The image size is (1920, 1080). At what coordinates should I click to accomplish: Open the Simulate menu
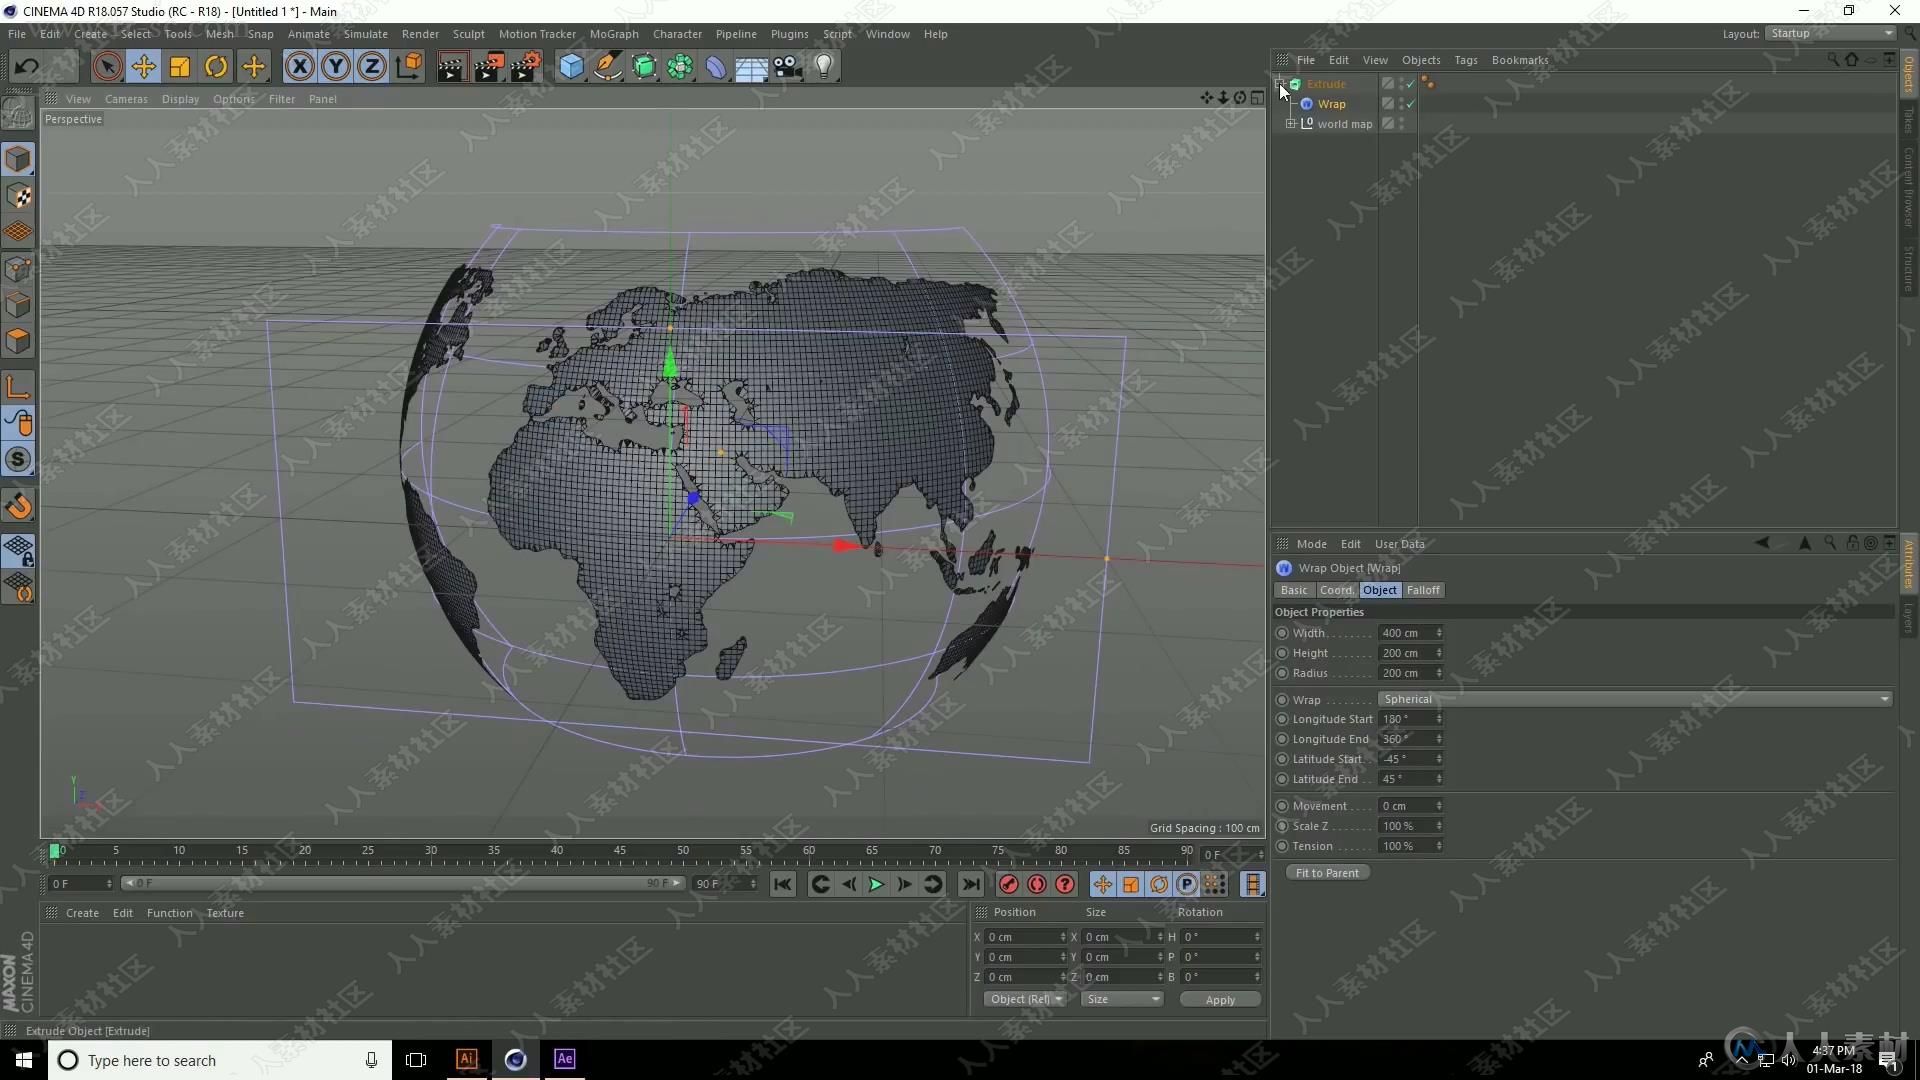[x=363, y=33]
